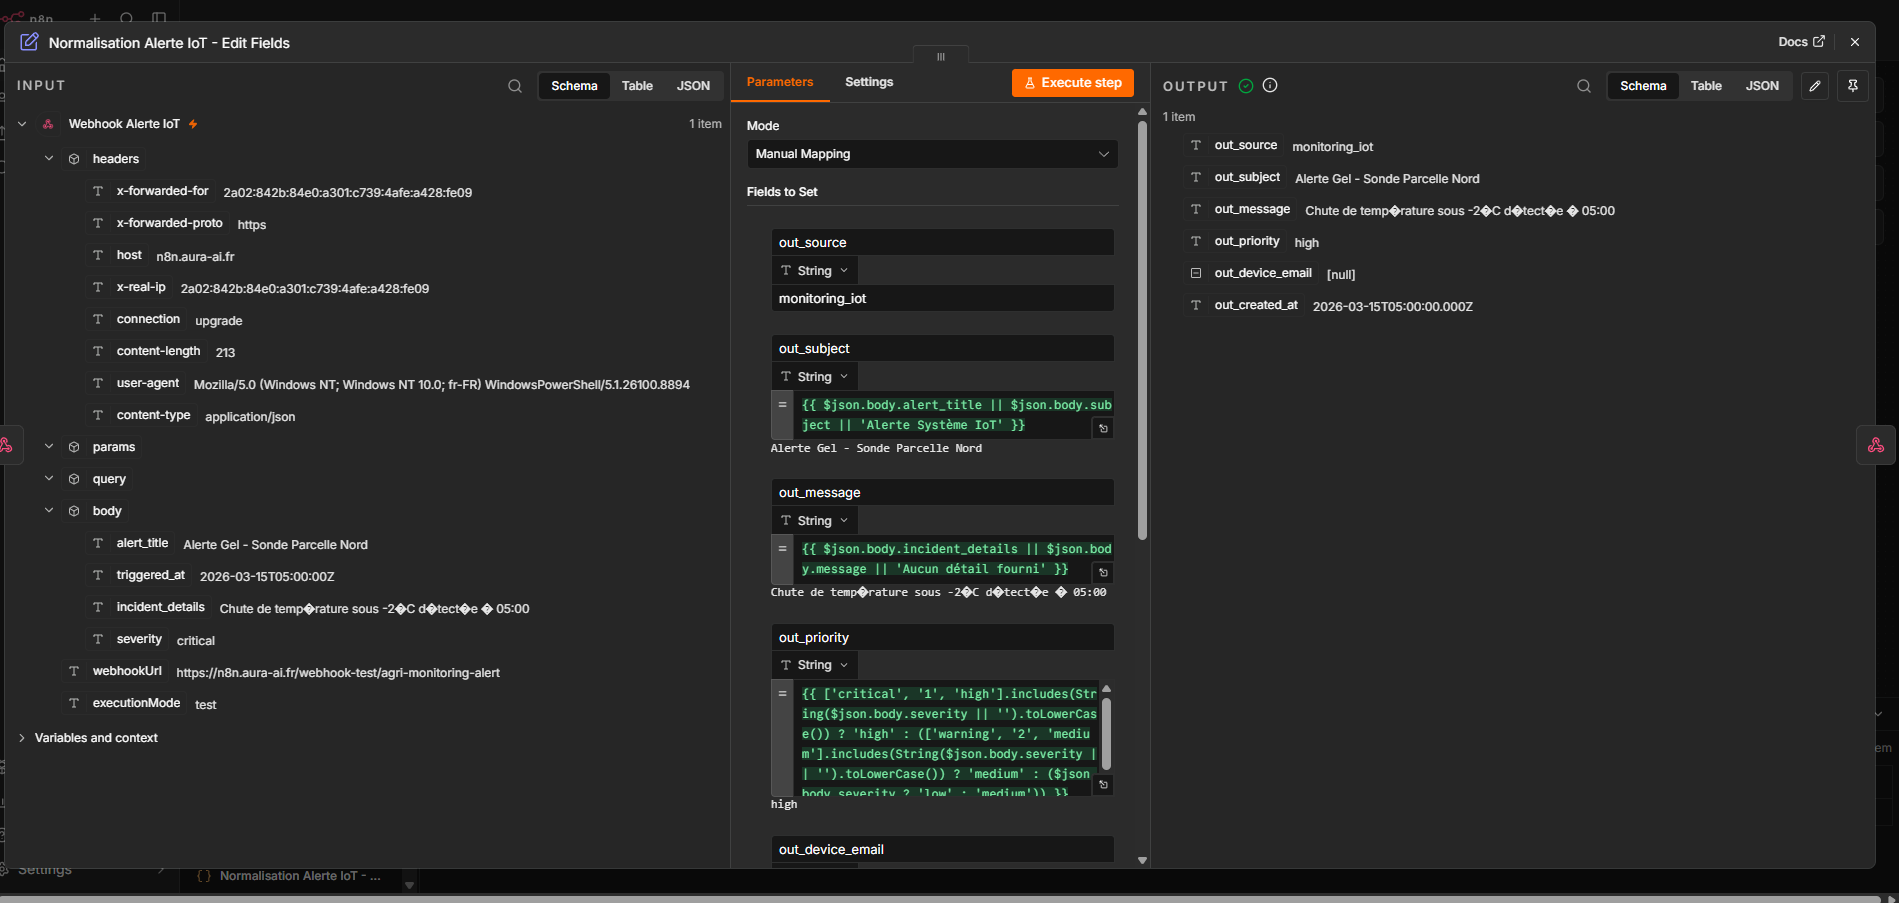Edit the out_priority name field

click(943, 637)
